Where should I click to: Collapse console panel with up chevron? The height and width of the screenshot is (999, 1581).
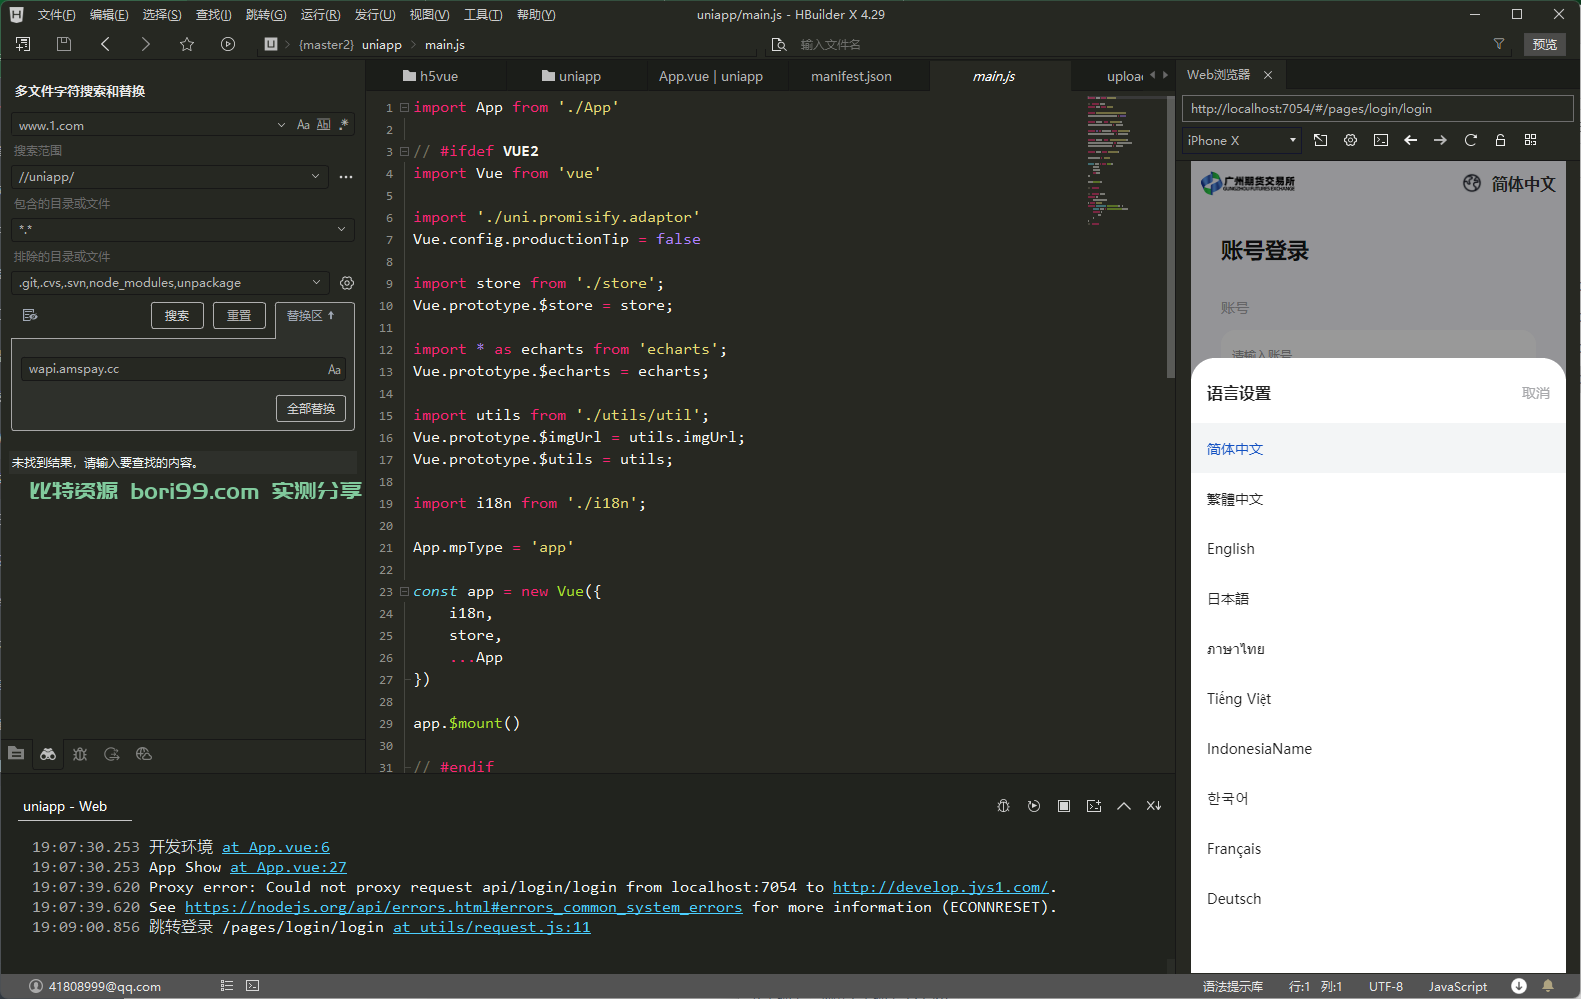[x=1124, y=806]
